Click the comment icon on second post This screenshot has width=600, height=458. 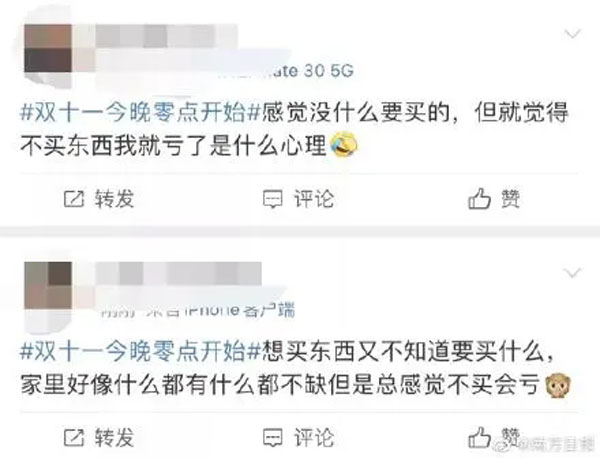click(x=273, y=438)
